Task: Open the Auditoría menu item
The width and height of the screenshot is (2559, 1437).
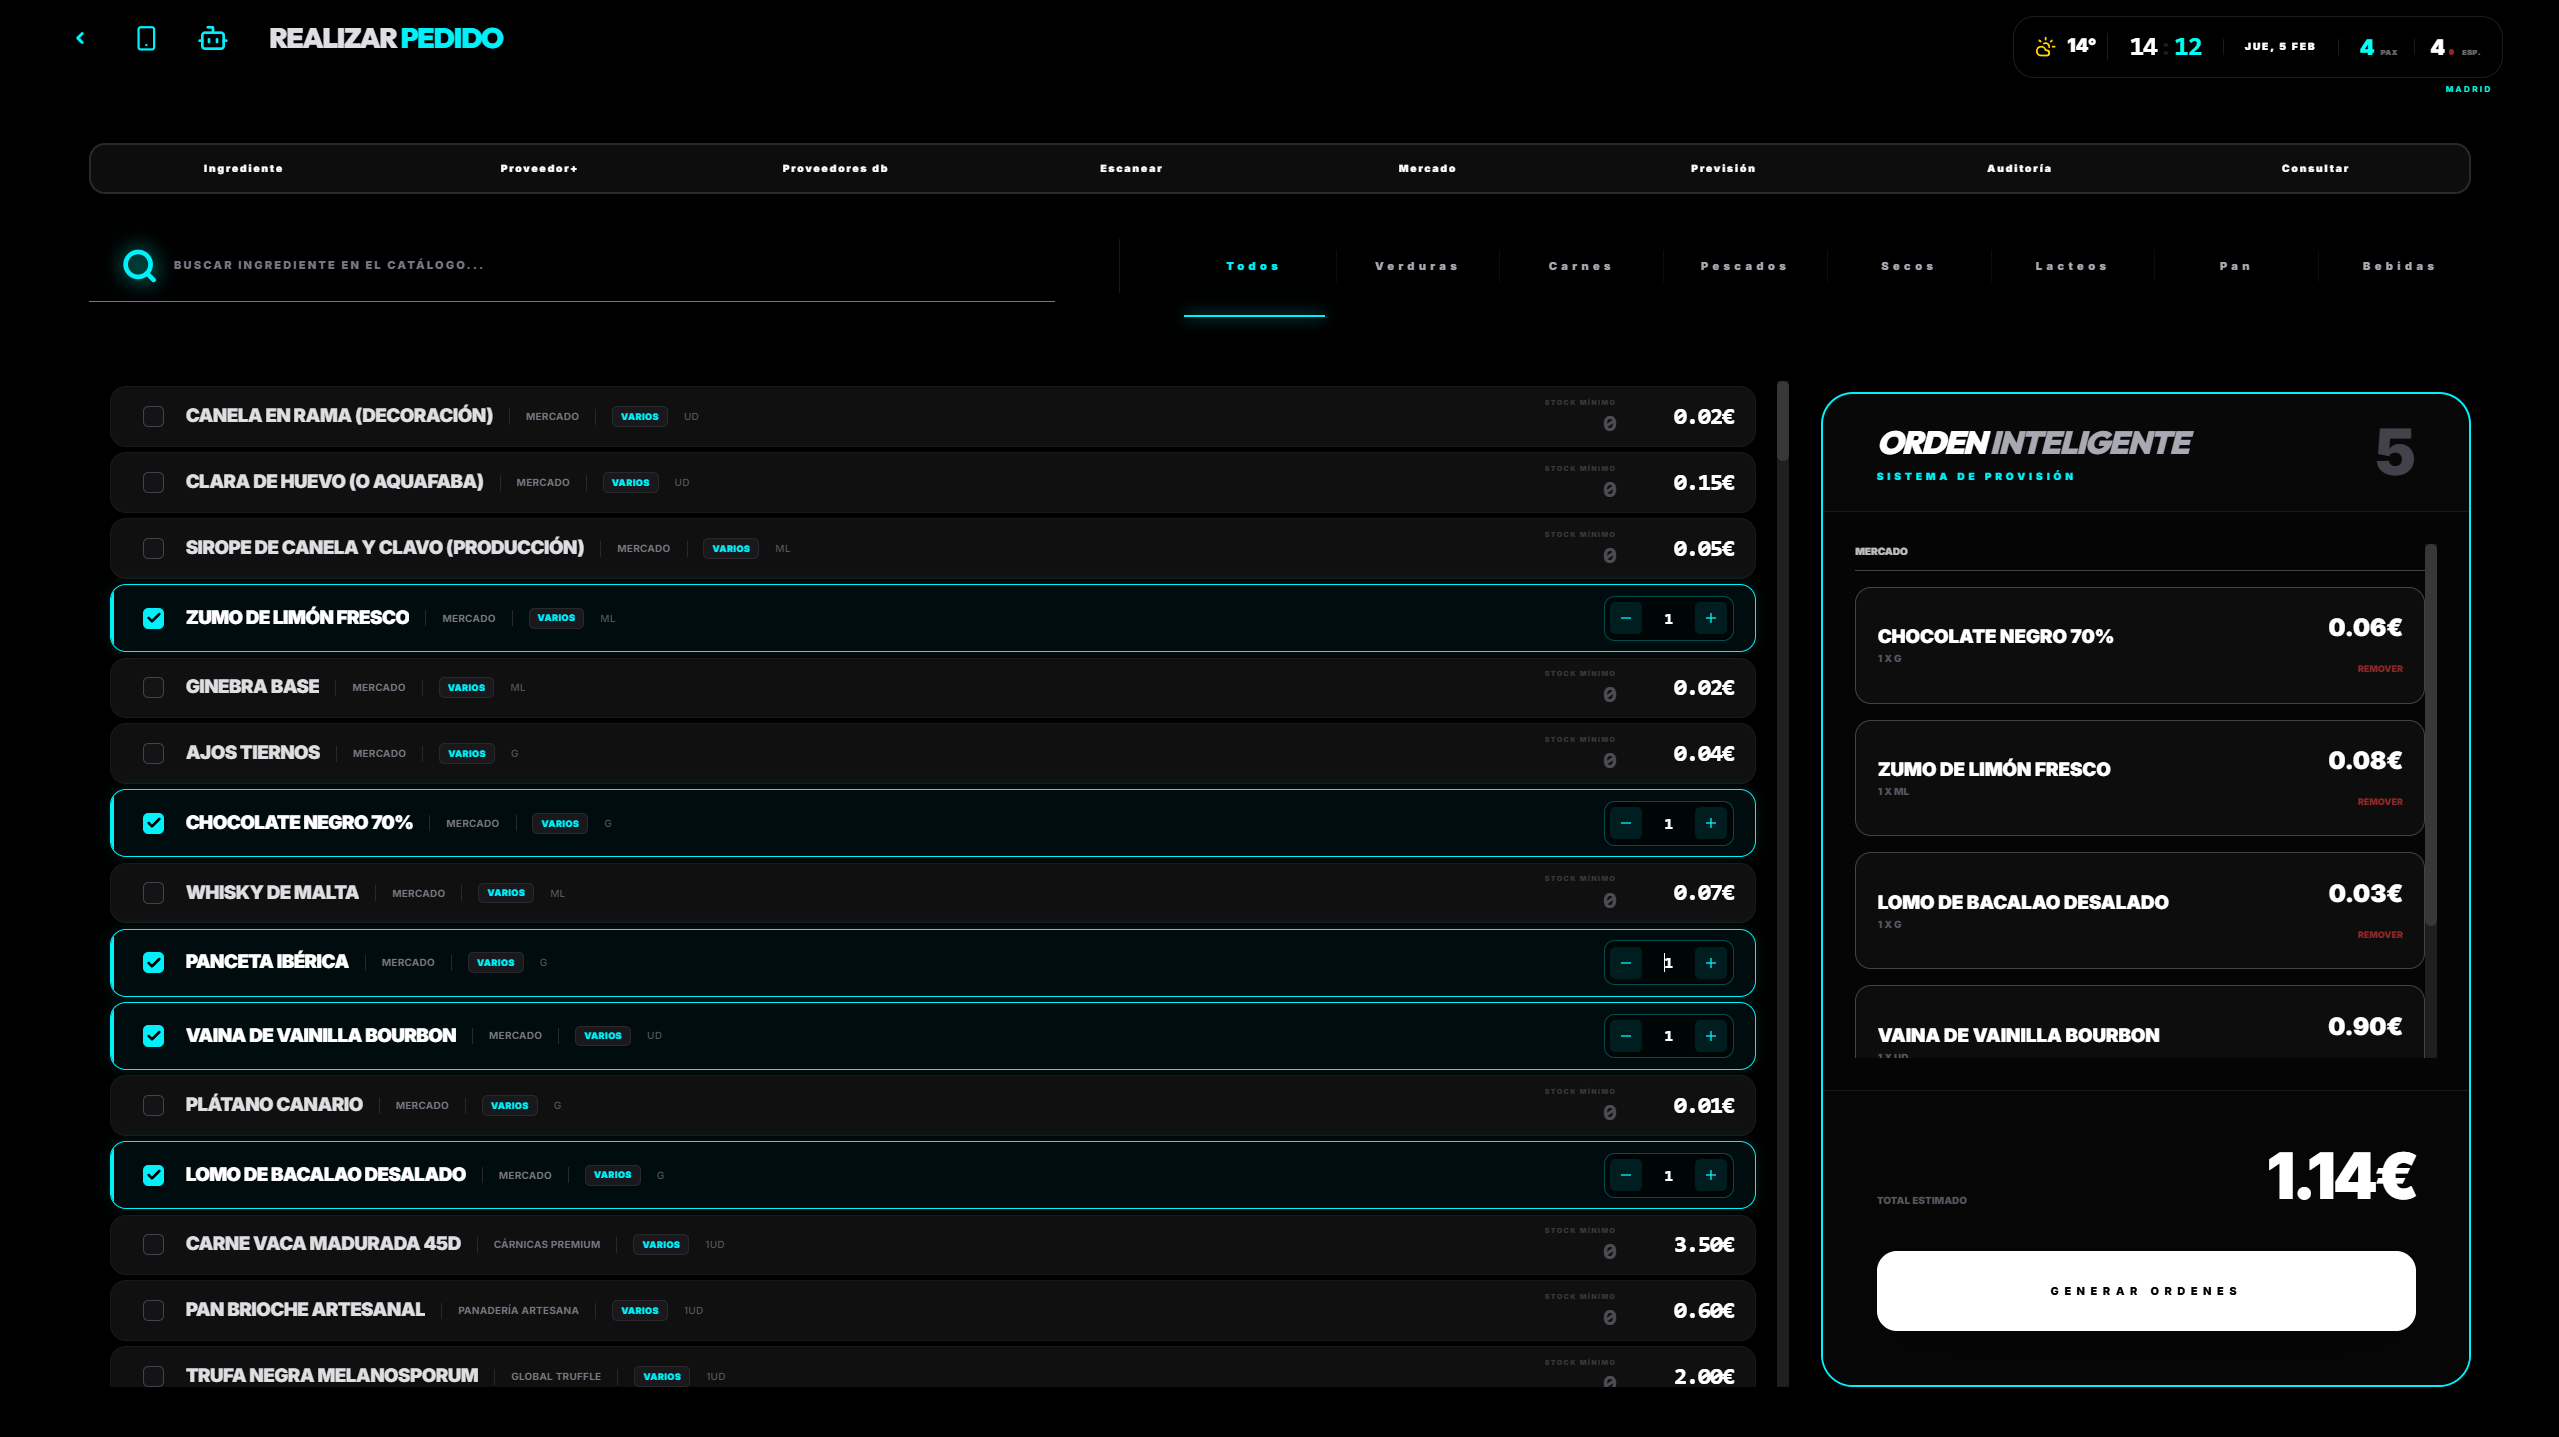Action: (2019, 168)
